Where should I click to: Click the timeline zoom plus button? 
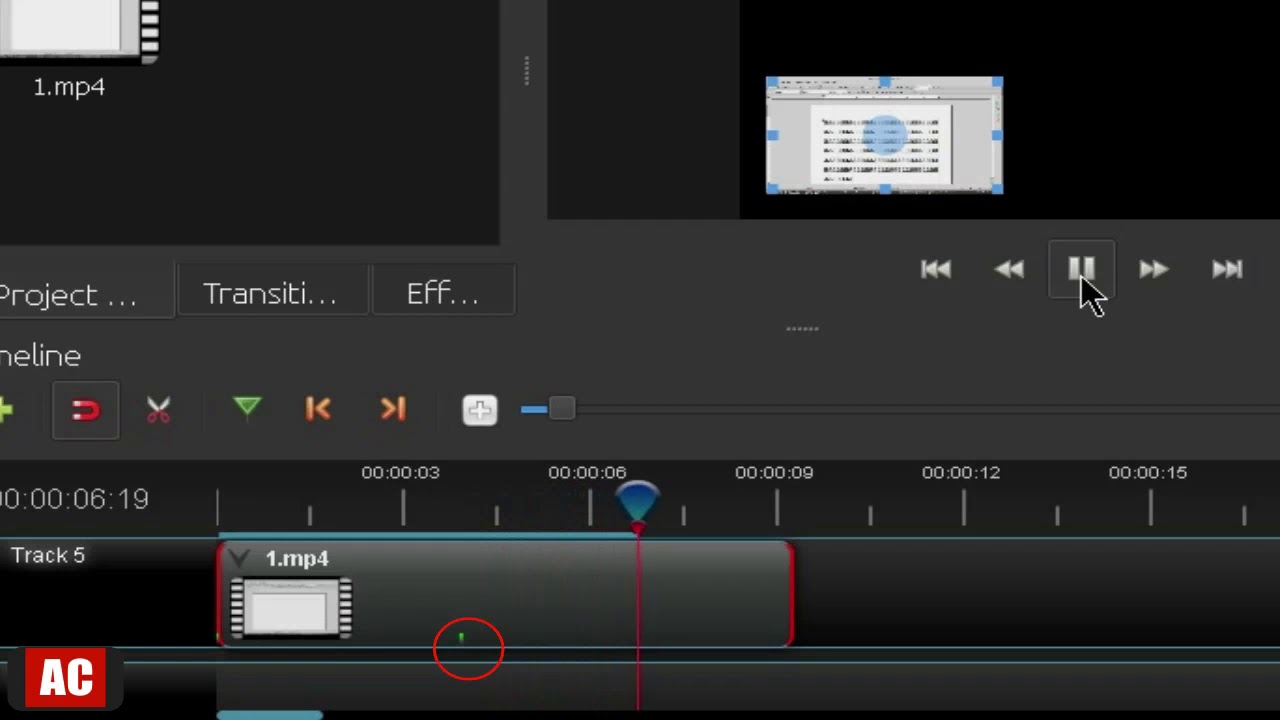tap(480, 410)
